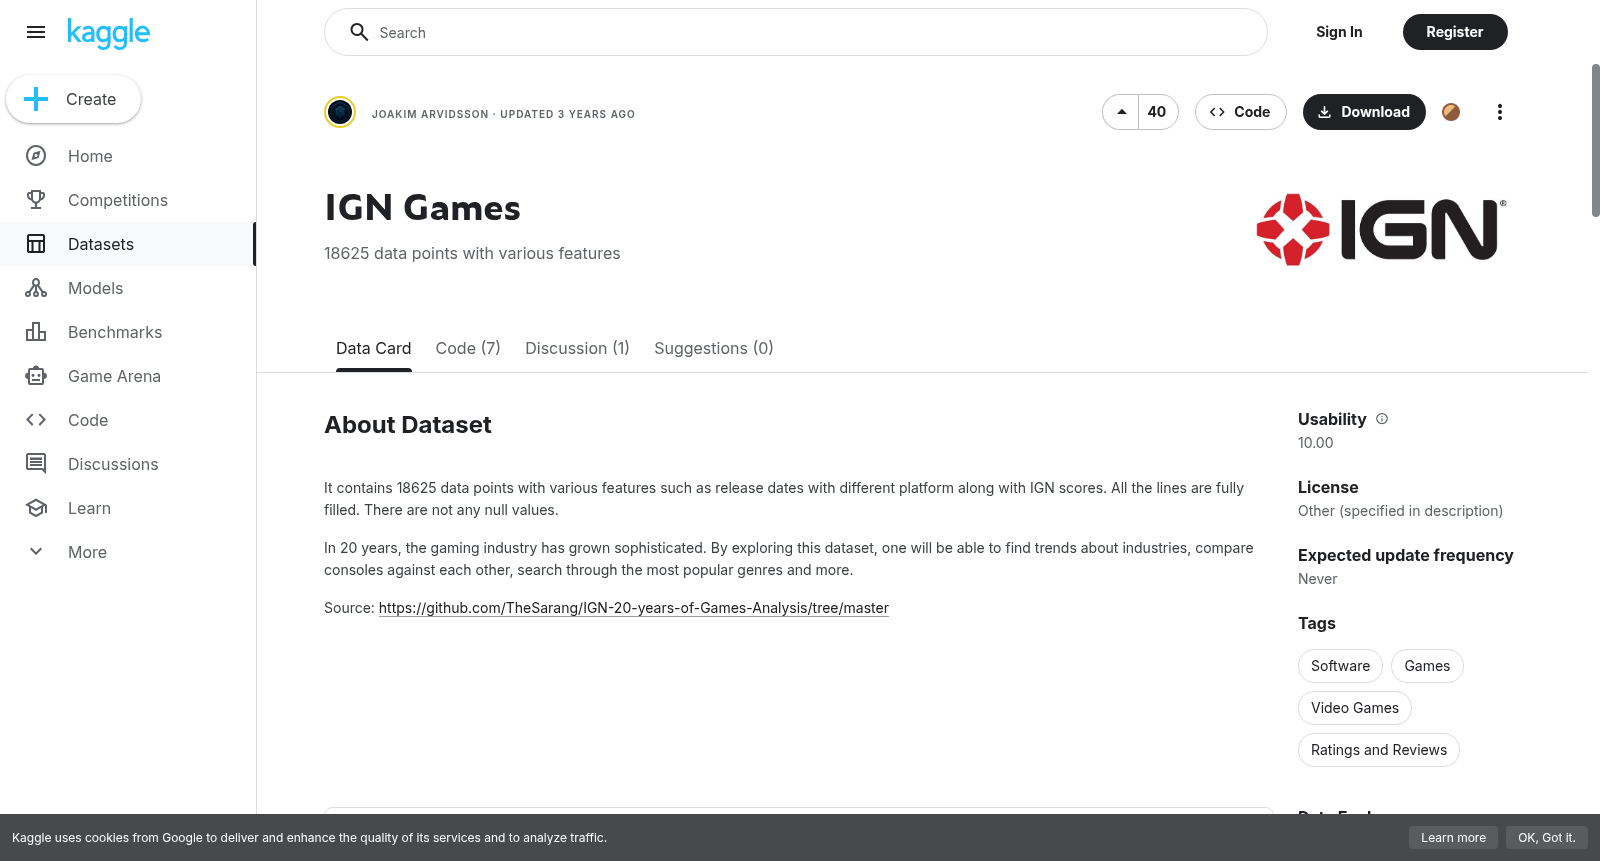Click into the Search input field

[796, 32]
